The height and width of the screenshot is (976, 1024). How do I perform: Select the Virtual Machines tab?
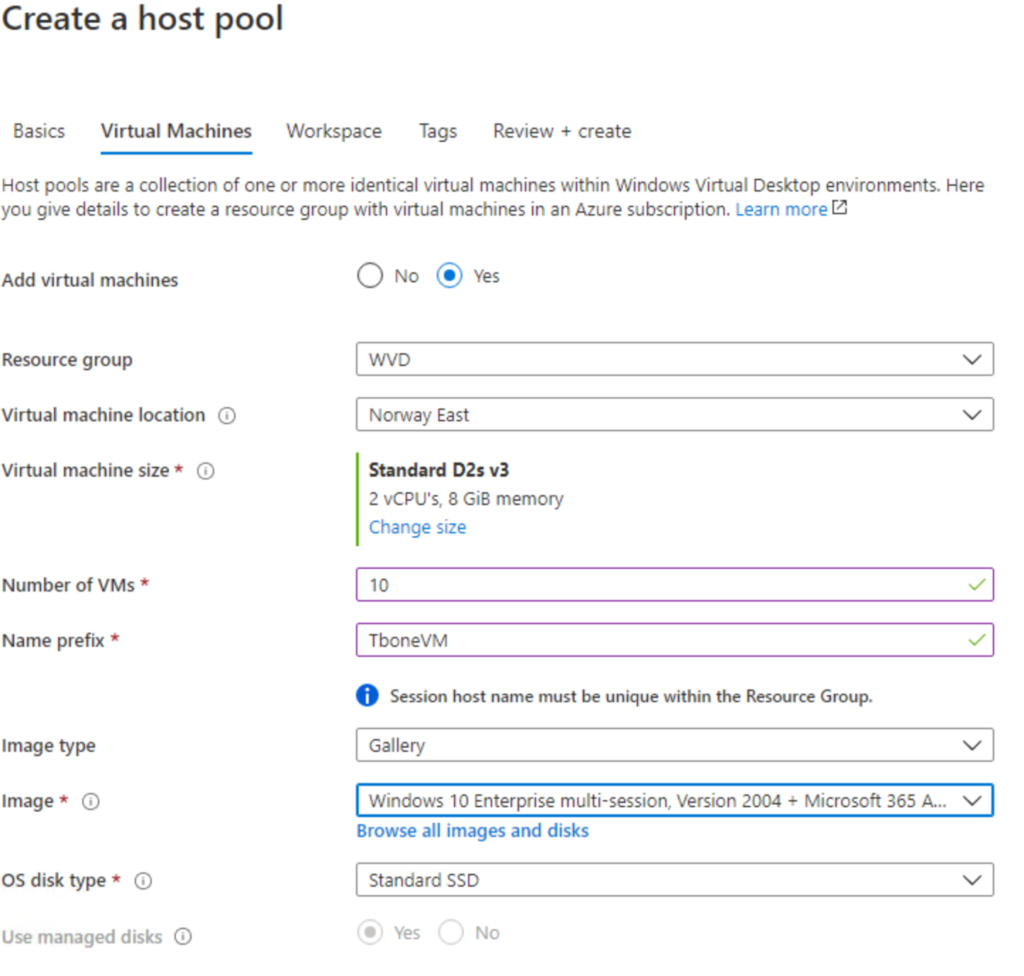176,131
